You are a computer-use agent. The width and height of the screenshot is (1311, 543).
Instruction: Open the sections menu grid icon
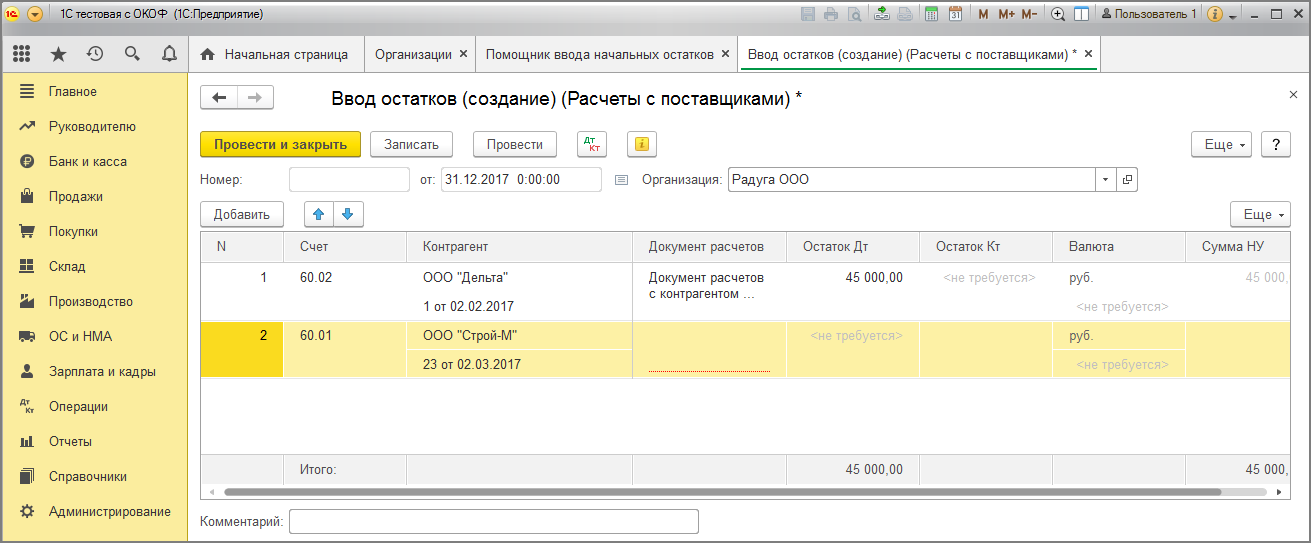point(22,54)
